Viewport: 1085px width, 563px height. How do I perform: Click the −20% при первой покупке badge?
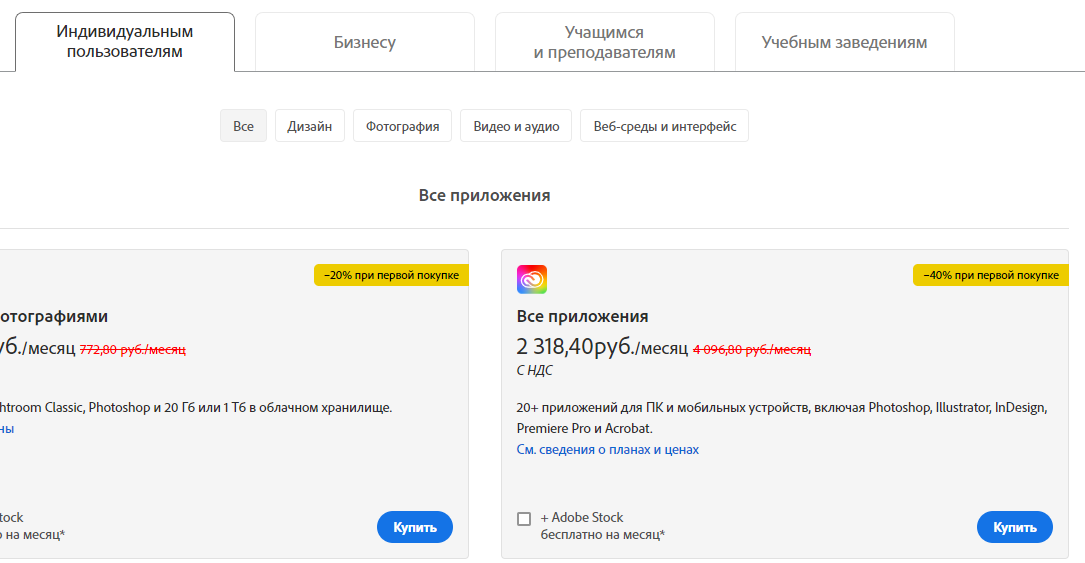click(391, 275)
